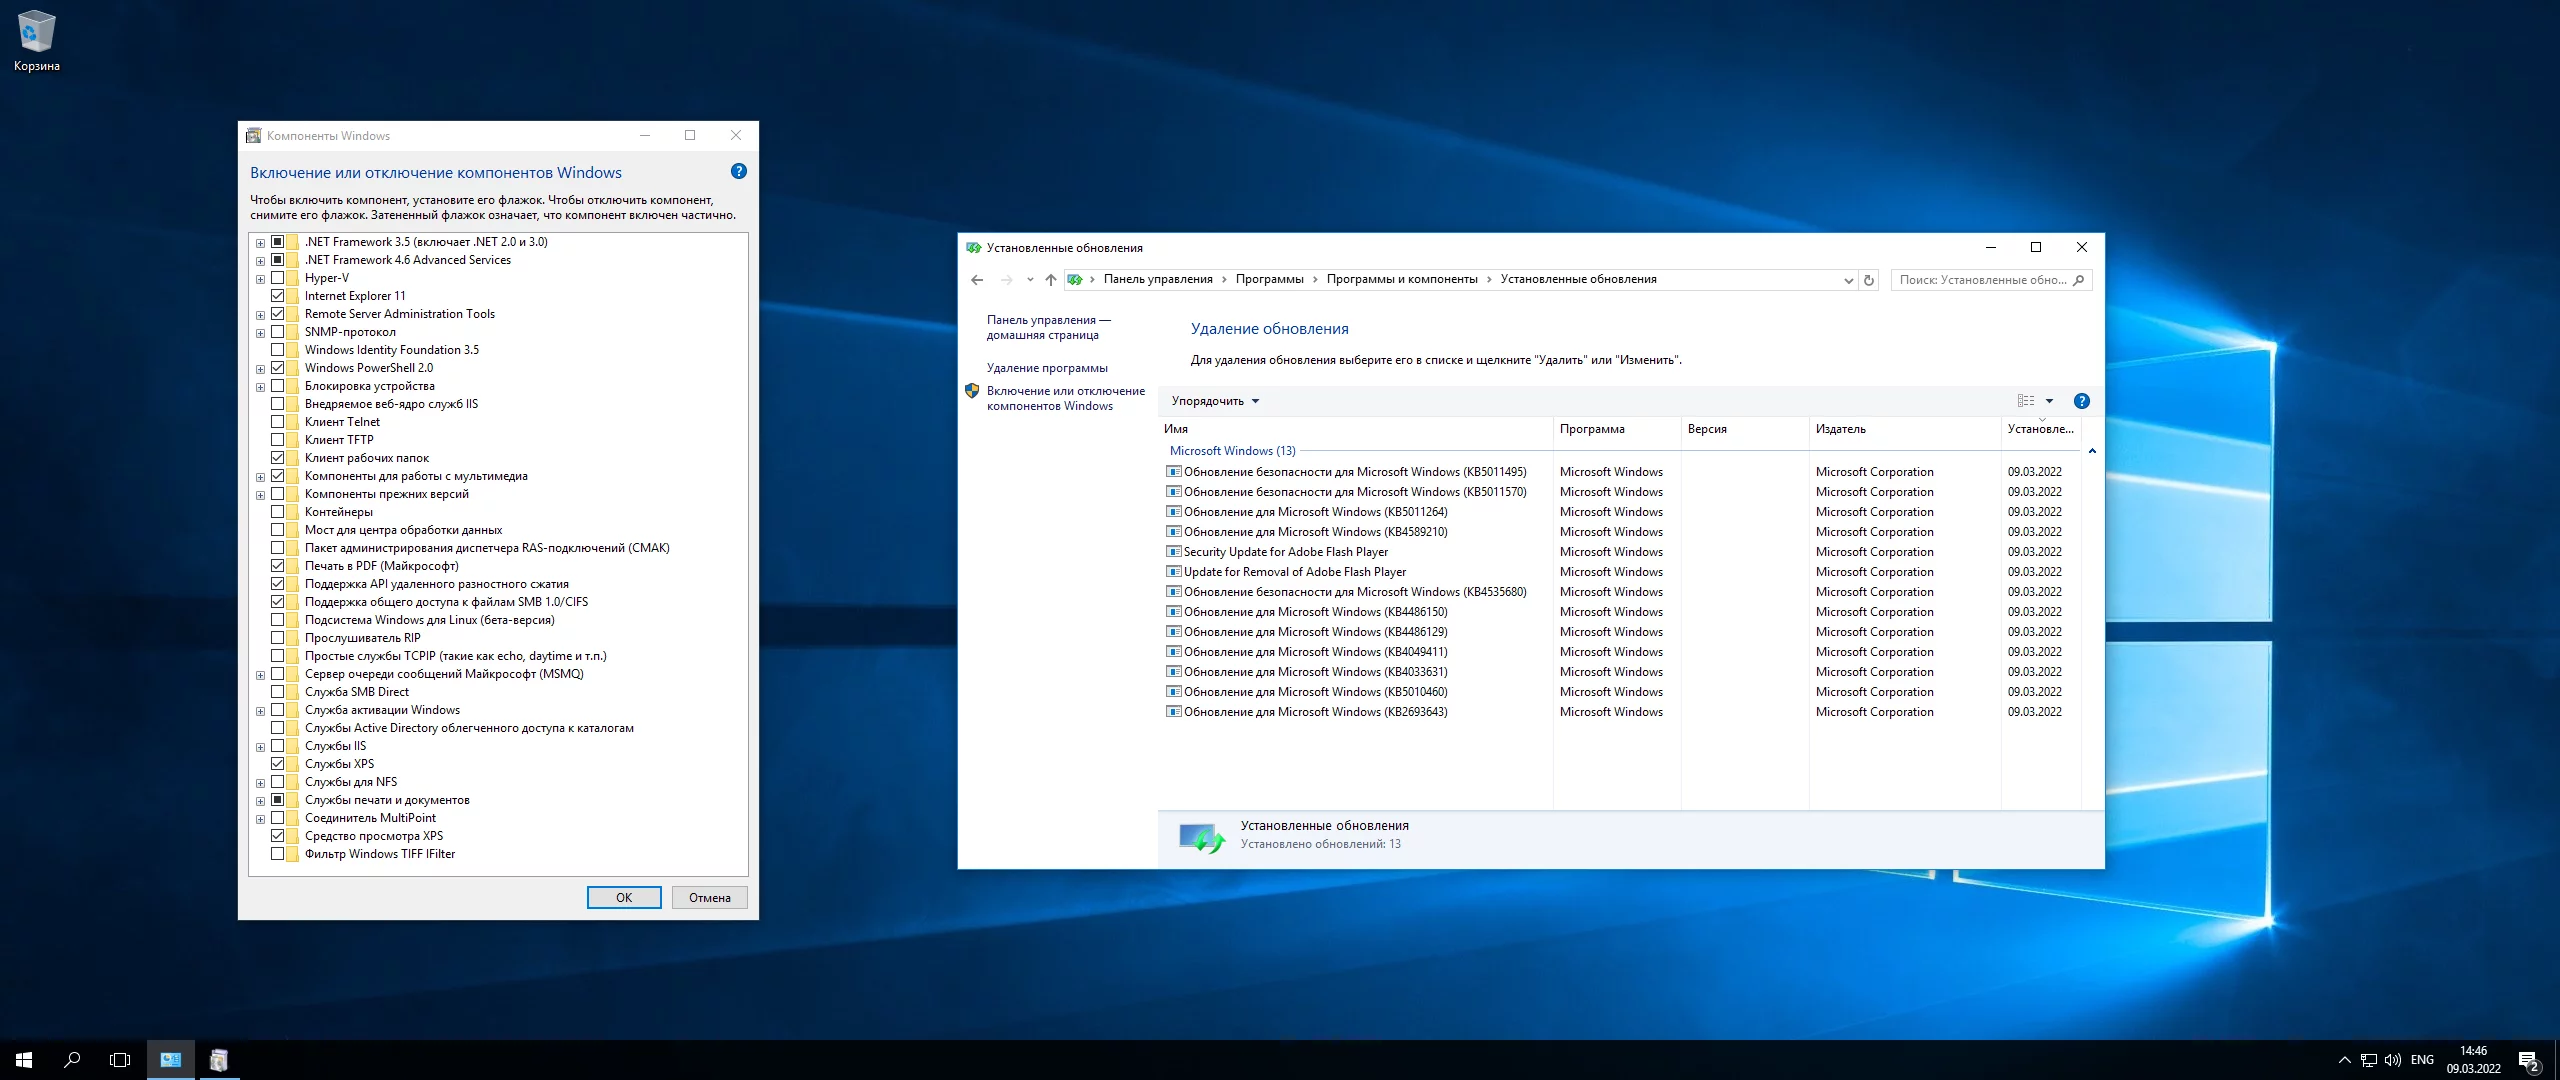2560x1080 pixels.
Task: Sort by the Издатель column header
Action: (x=1841, y=429)
